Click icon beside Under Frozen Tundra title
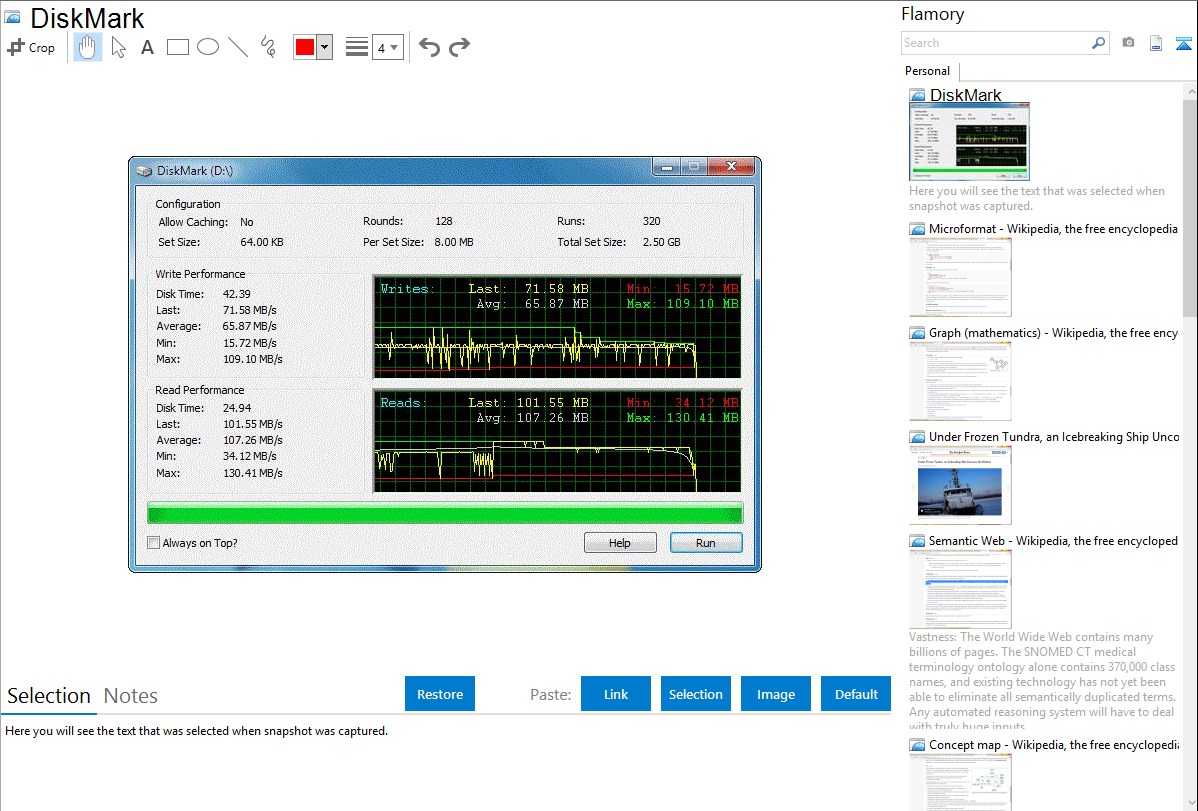The width and height of the screenshot is (1198, 811). pos(917,437)
